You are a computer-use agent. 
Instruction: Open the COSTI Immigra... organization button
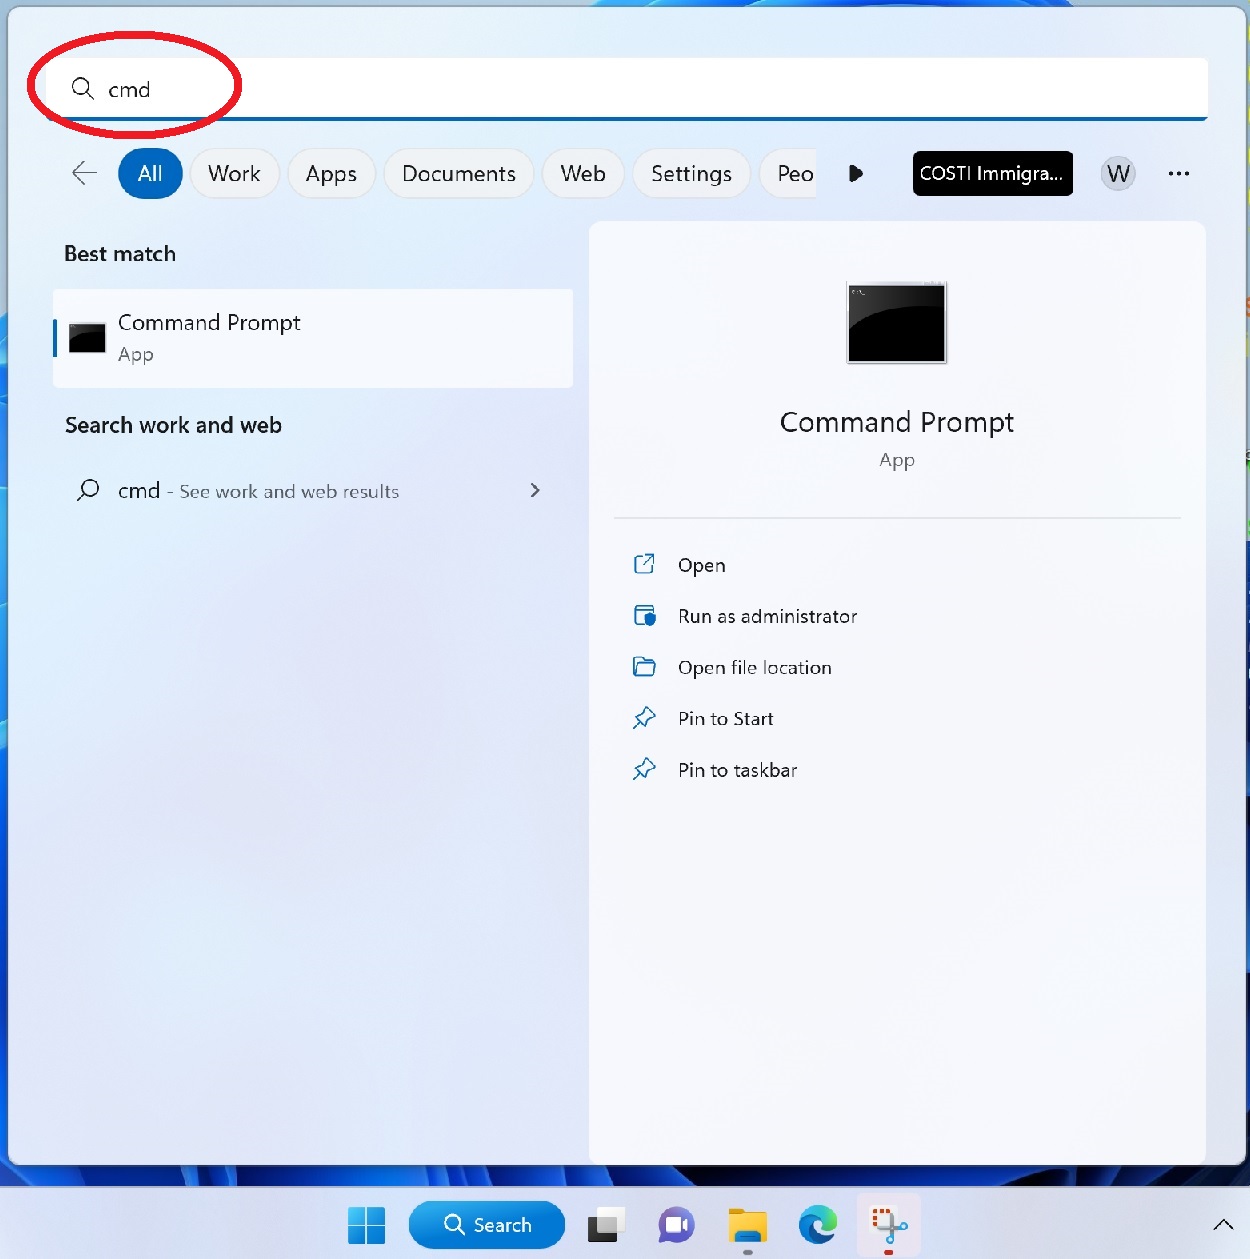coord(992,173)
